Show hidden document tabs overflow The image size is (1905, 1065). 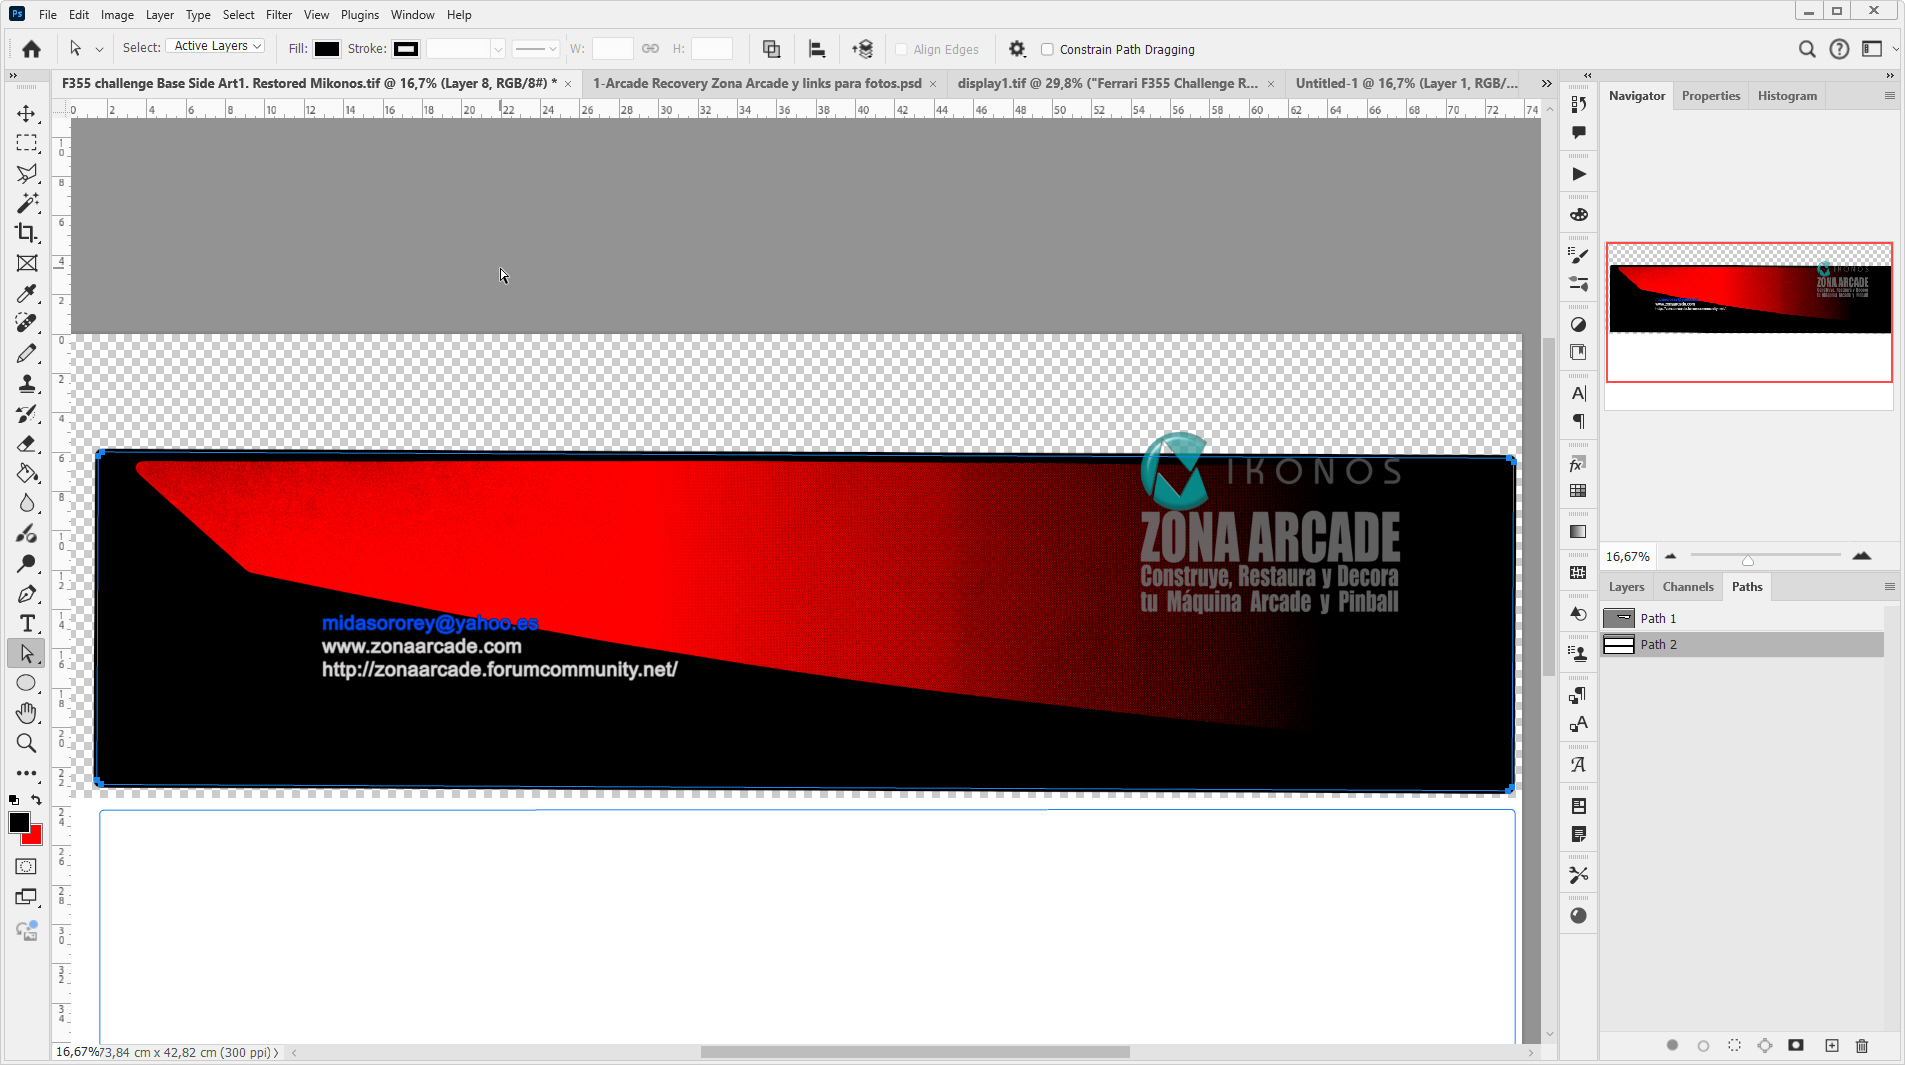click(1546, 83)
